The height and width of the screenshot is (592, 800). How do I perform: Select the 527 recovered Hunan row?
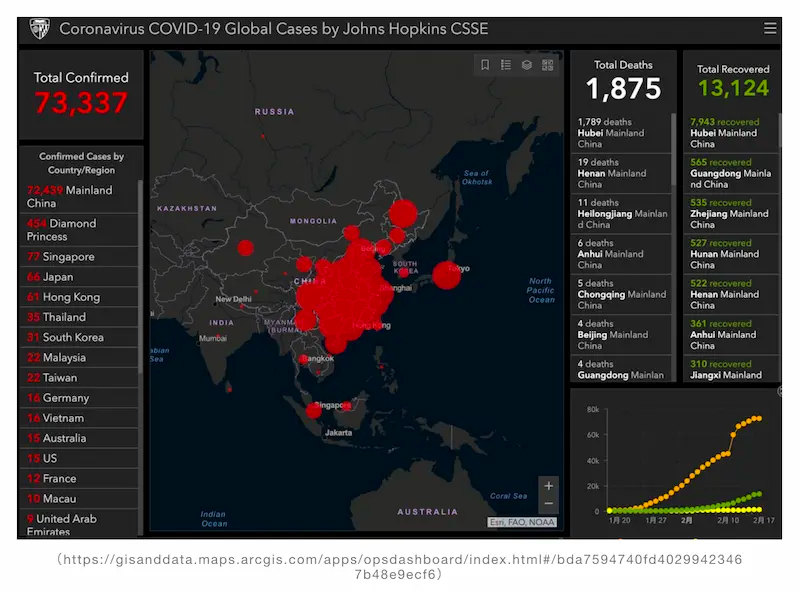point(731,254)
